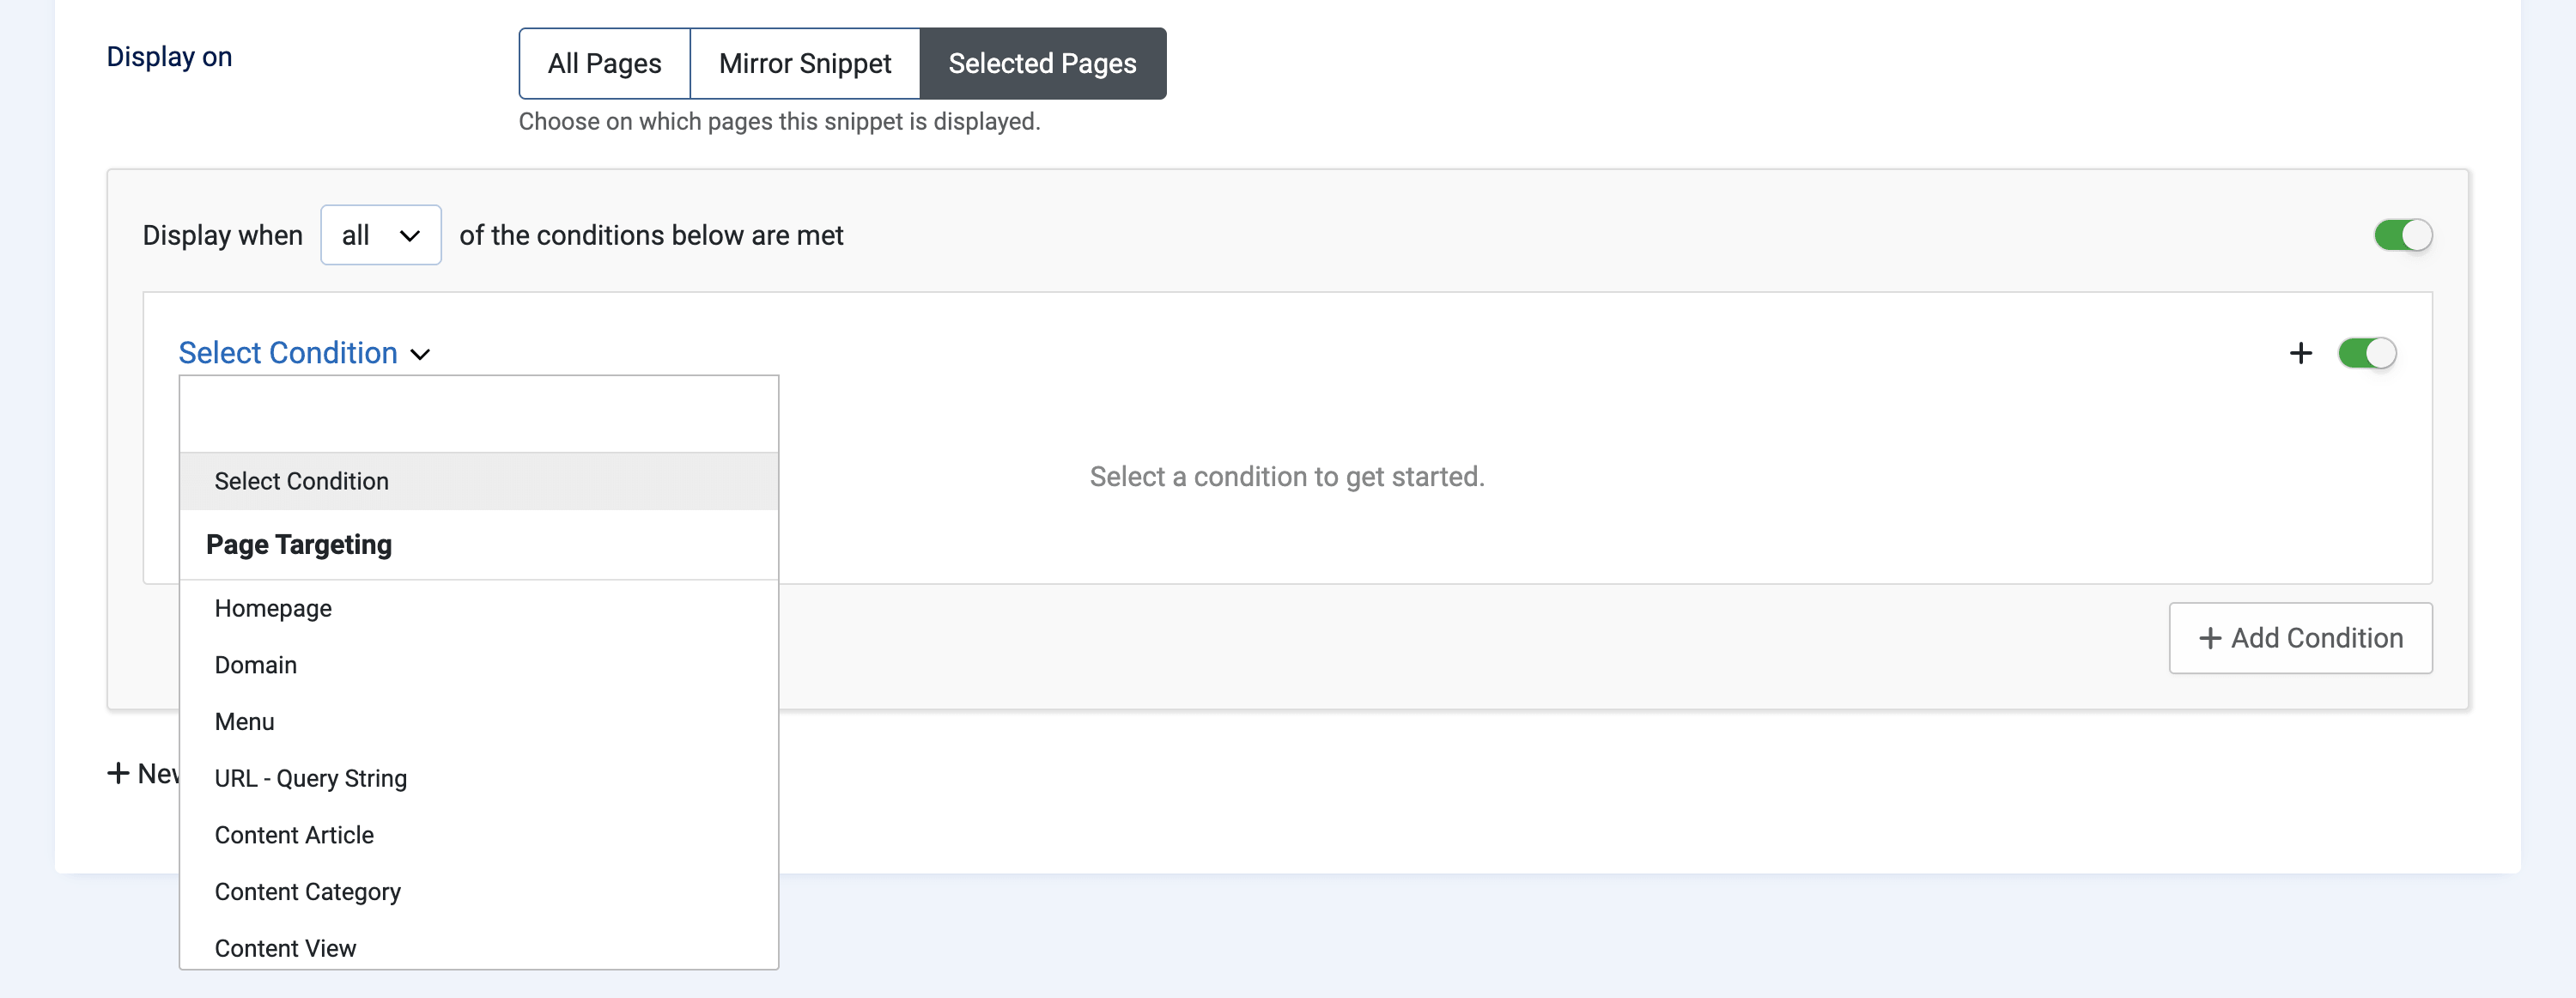Click the dropdown search input field
The height and width of the screenshot is (998, 2576).
pyautogui.click(x=478, y=414)
